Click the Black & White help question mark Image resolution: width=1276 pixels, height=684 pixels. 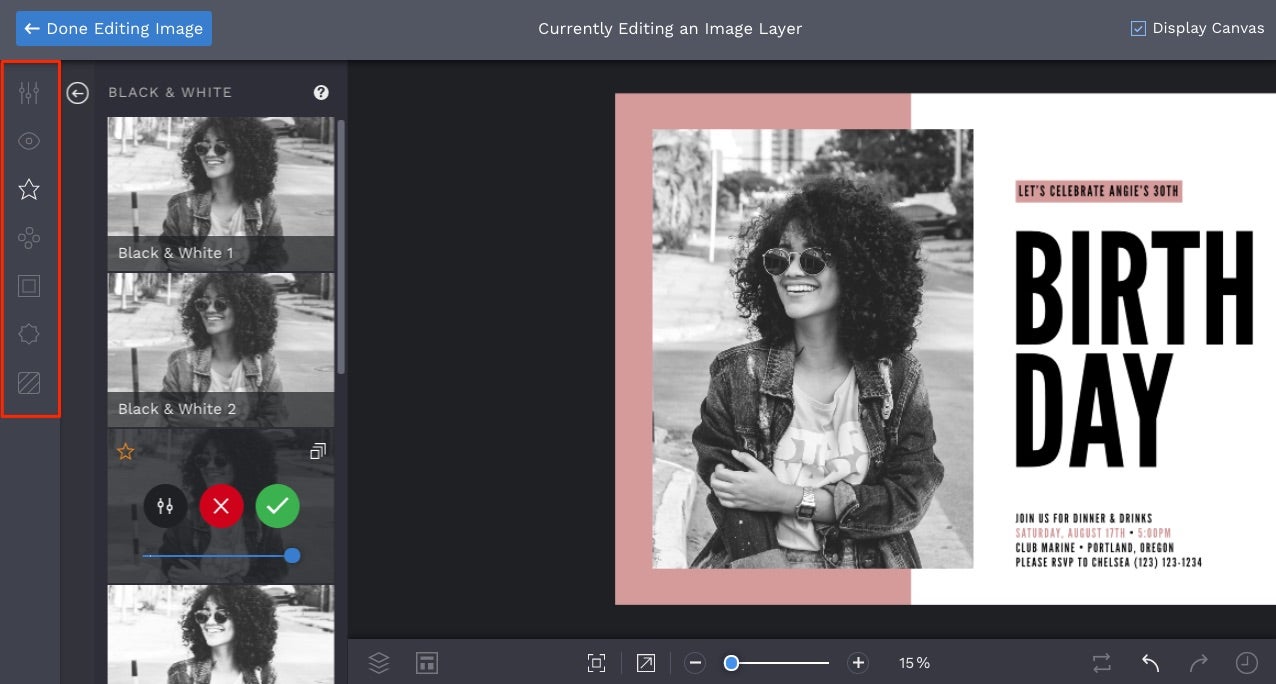[321, 92]
